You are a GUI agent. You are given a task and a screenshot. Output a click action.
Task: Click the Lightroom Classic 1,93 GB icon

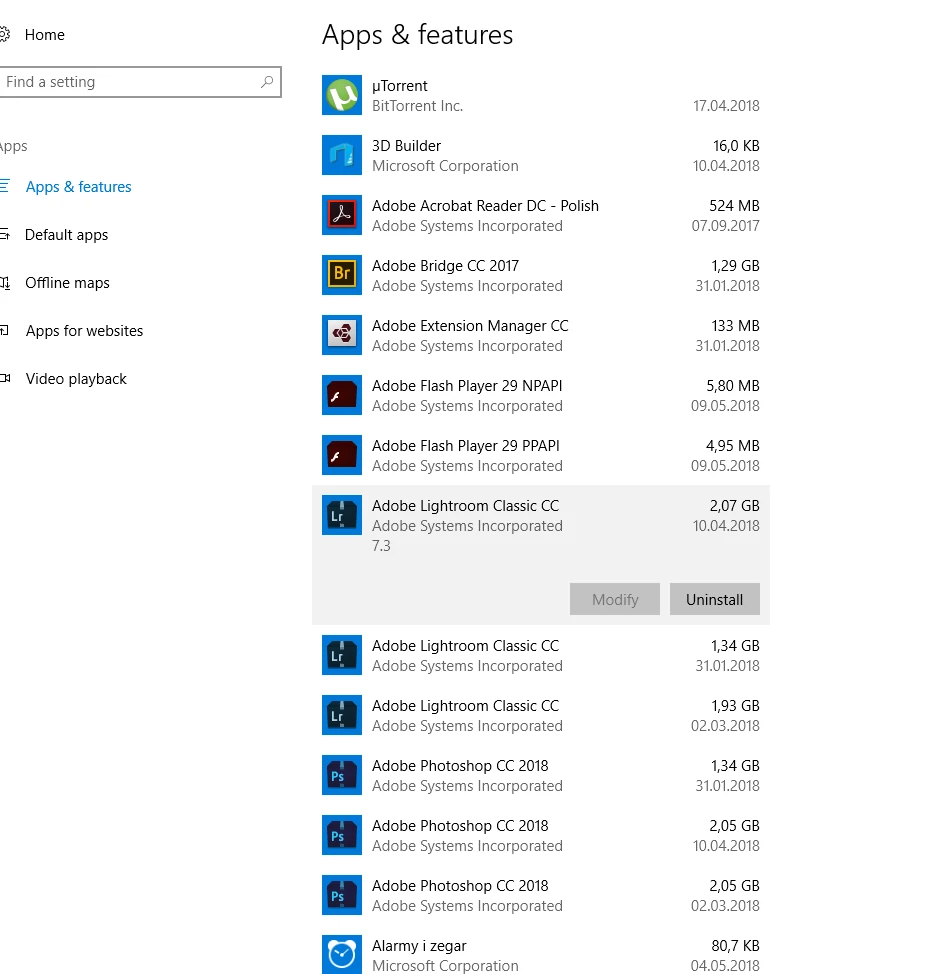[342, 715]
